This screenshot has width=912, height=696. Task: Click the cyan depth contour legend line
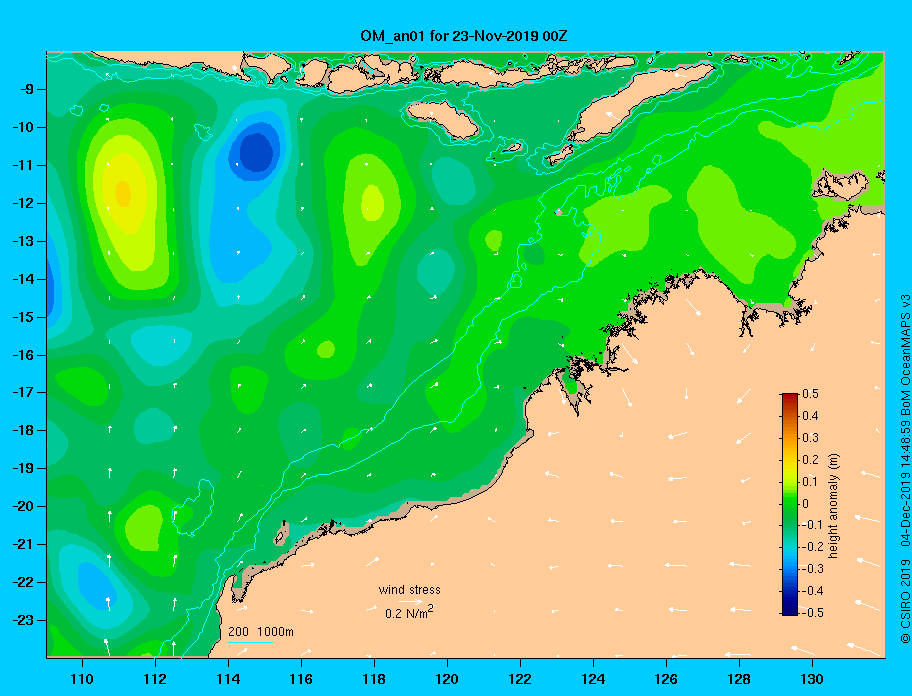250,642
